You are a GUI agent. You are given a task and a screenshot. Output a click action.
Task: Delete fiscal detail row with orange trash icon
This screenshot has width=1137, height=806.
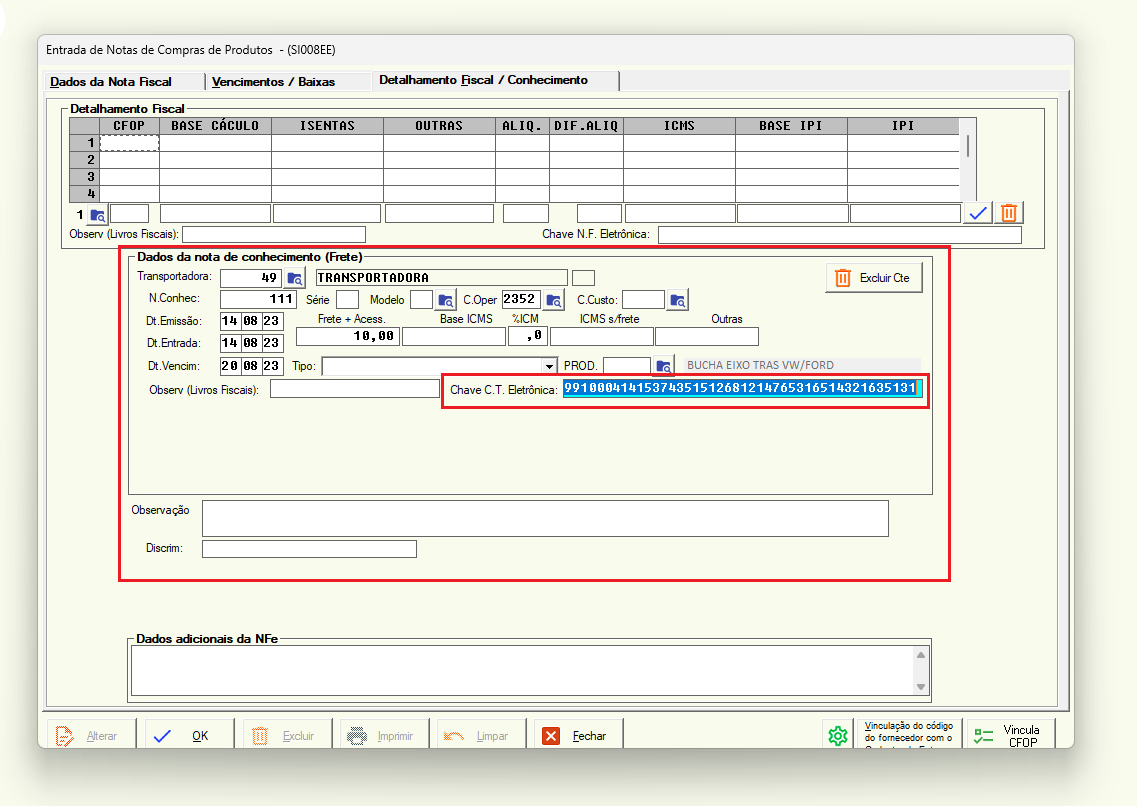point(1009,213)
